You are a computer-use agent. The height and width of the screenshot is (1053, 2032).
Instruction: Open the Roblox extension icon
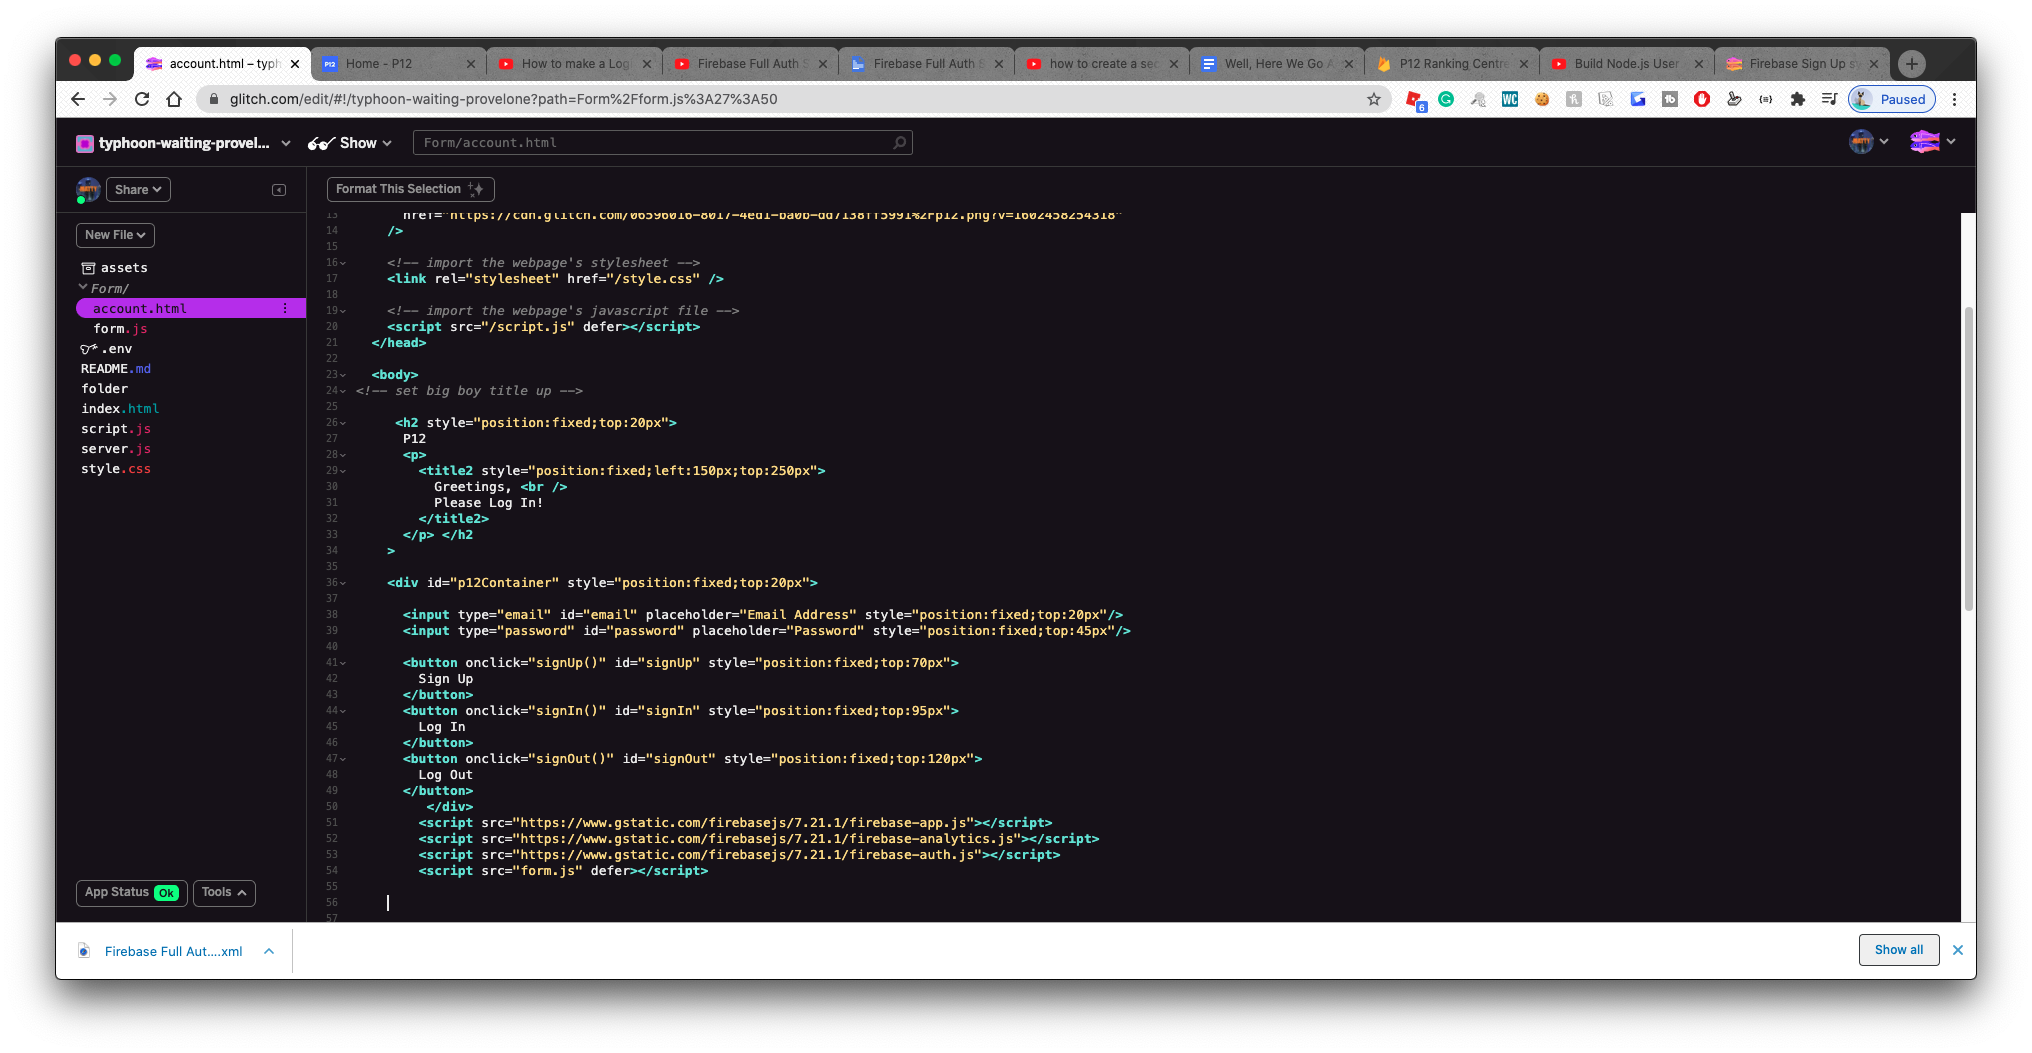1415,99
